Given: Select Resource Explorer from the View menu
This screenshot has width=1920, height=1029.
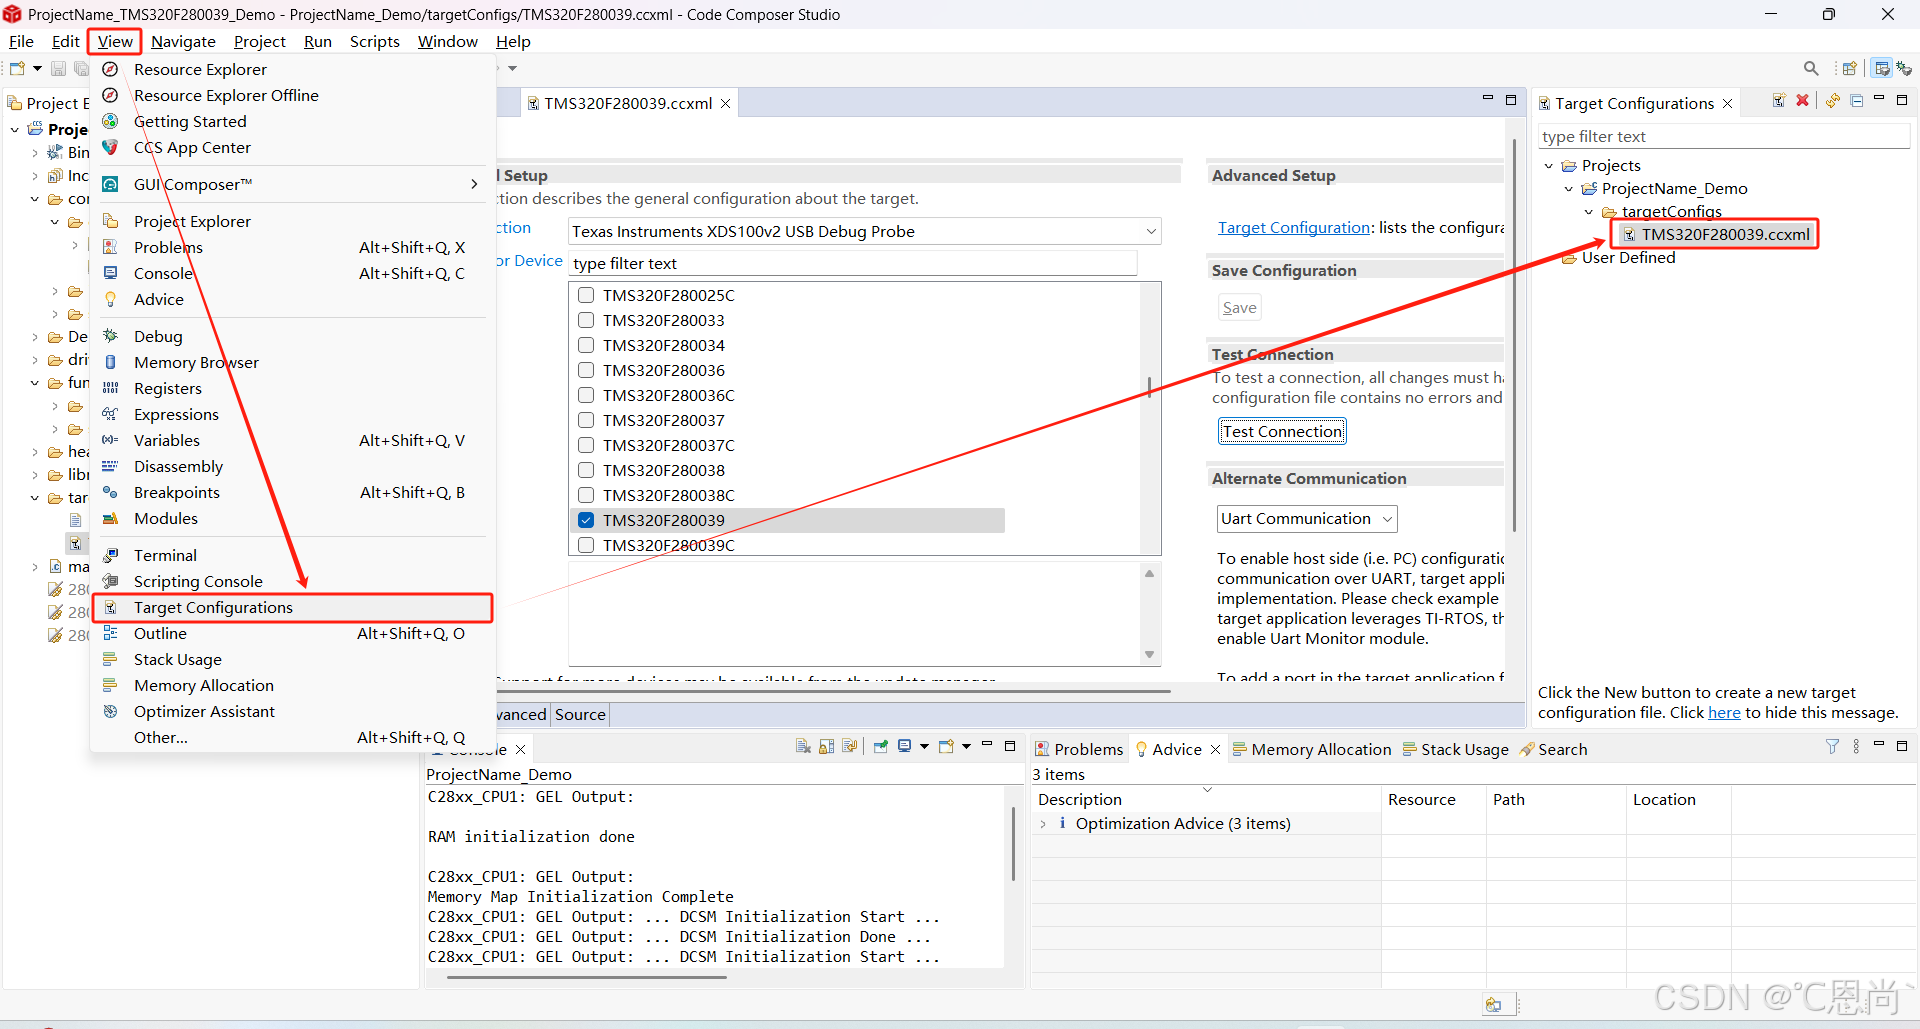Looking at the screenshot, I should click(292, 69).
